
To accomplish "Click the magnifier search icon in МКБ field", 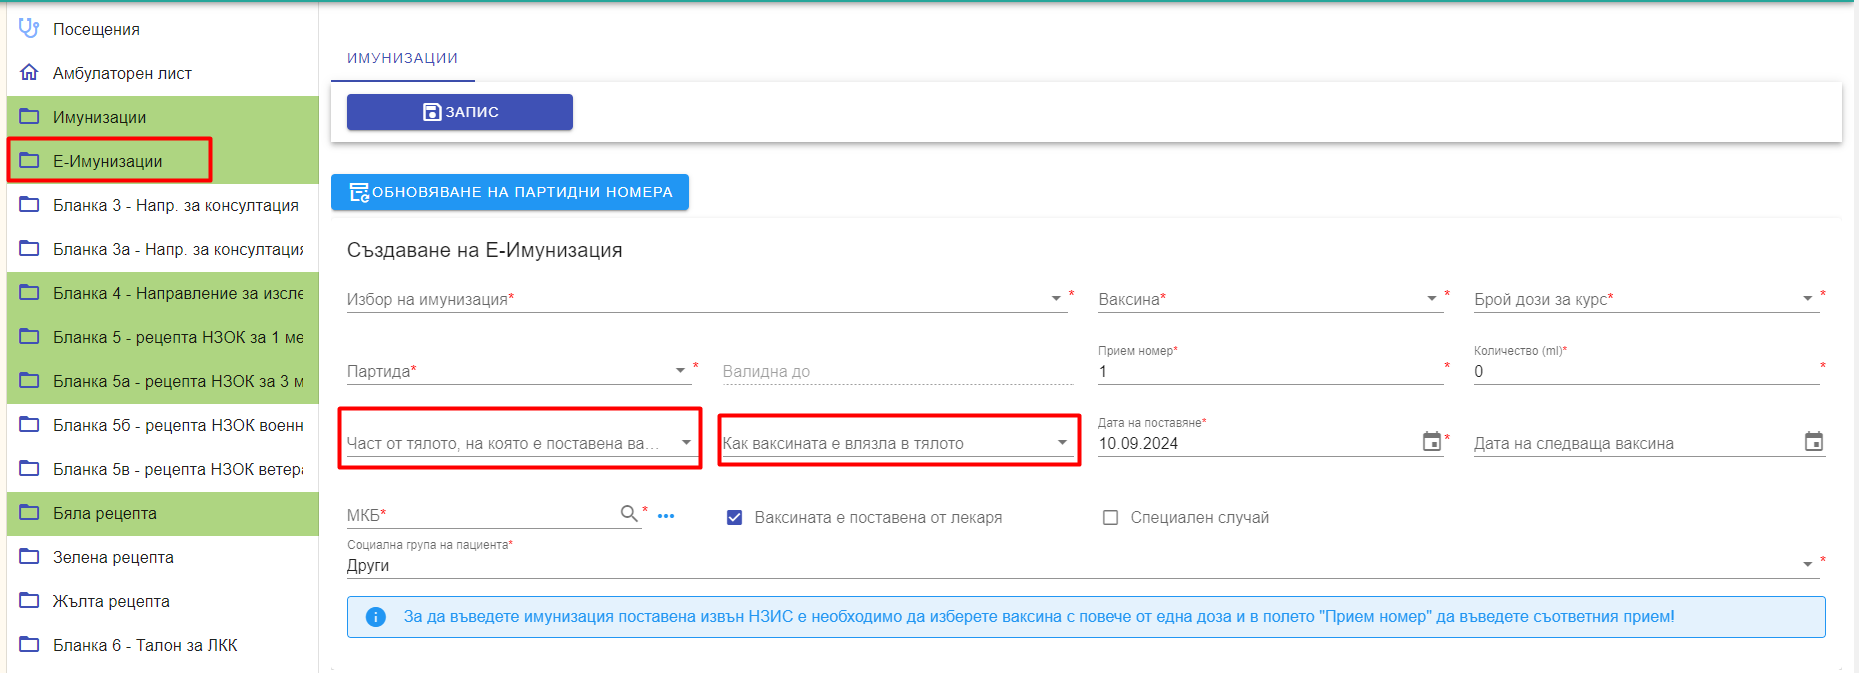I will (x=629, y=513).
